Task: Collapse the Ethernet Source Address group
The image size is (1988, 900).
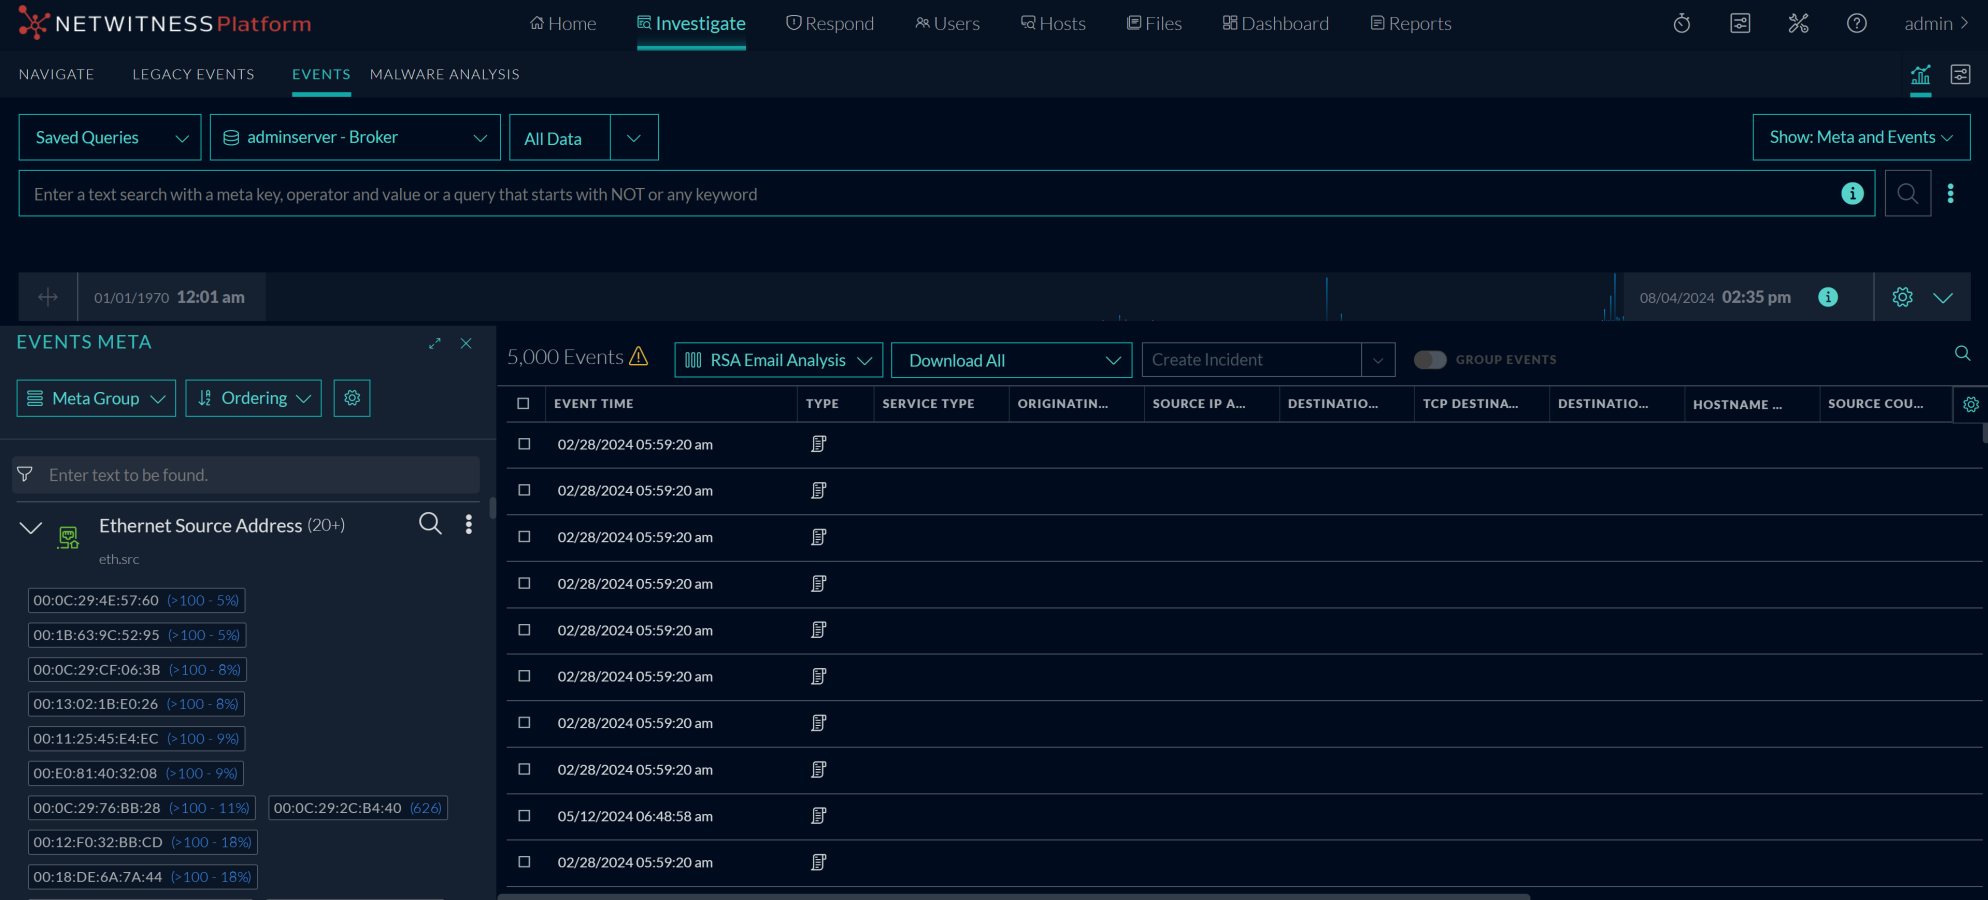Action: pos(31,527)
